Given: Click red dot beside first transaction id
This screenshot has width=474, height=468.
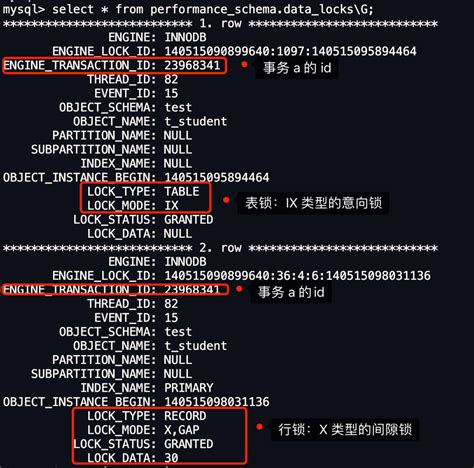Looking at the screenshot, I should (244, 64).
